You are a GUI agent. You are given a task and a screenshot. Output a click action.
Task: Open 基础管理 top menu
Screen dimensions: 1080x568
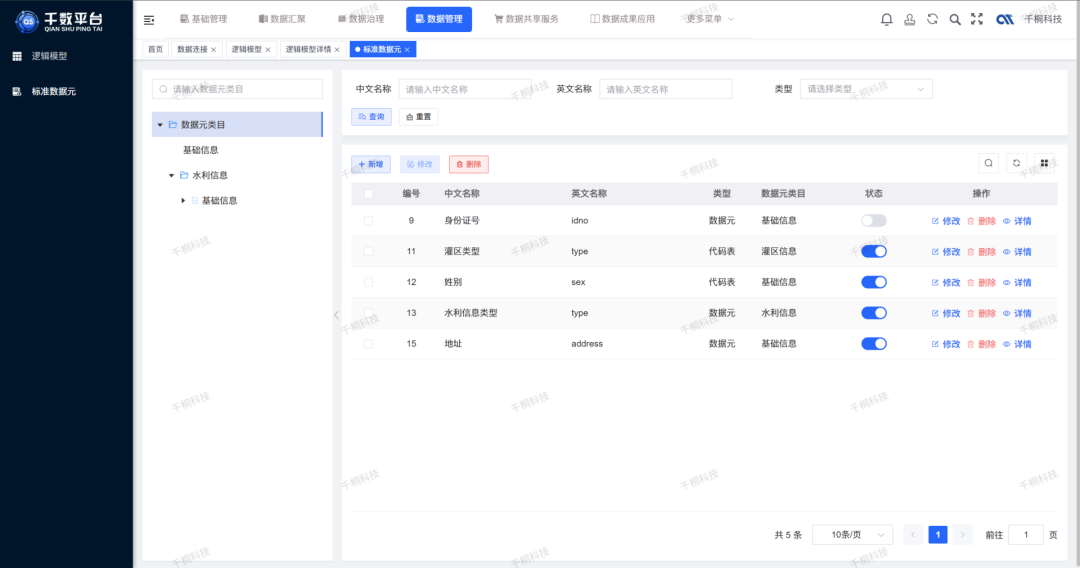coord(203,19)
